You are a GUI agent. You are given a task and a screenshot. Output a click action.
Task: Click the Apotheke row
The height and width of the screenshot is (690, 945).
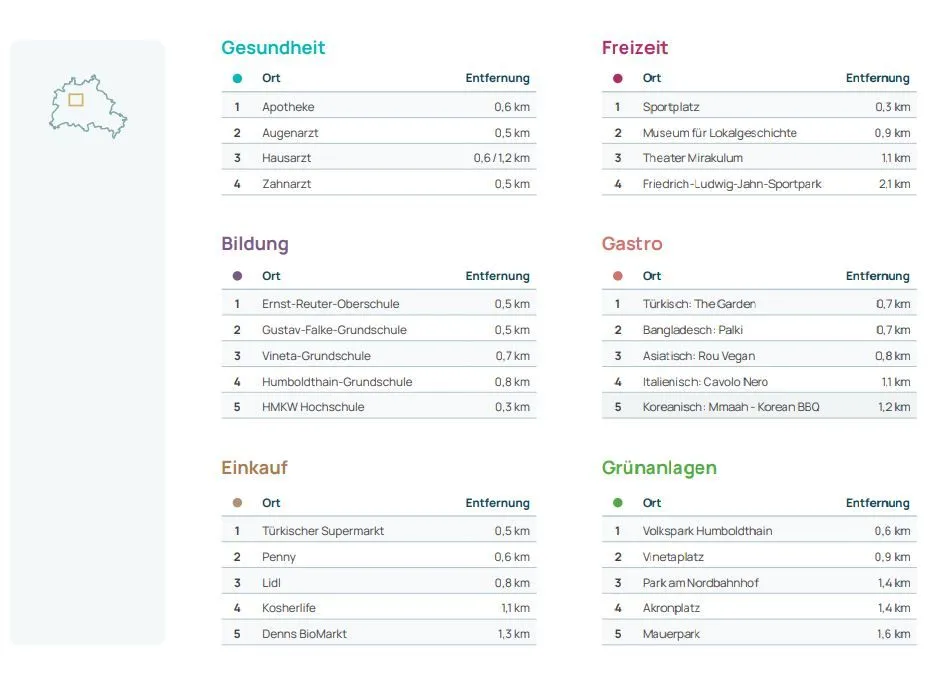pos(378,107)
